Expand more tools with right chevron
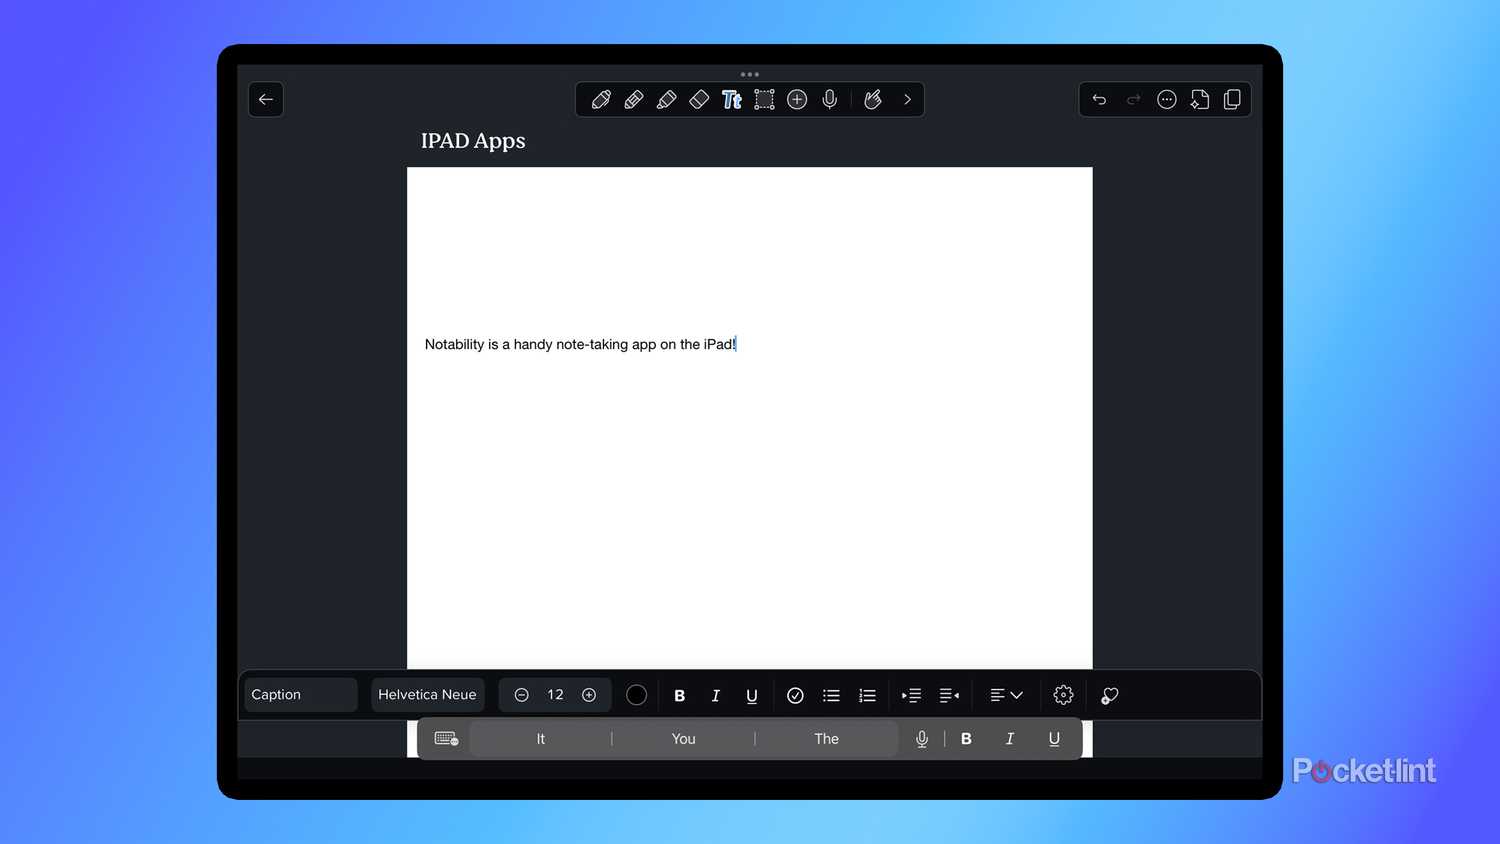Viewport: 1500px width, 844px height. (908, 100)
